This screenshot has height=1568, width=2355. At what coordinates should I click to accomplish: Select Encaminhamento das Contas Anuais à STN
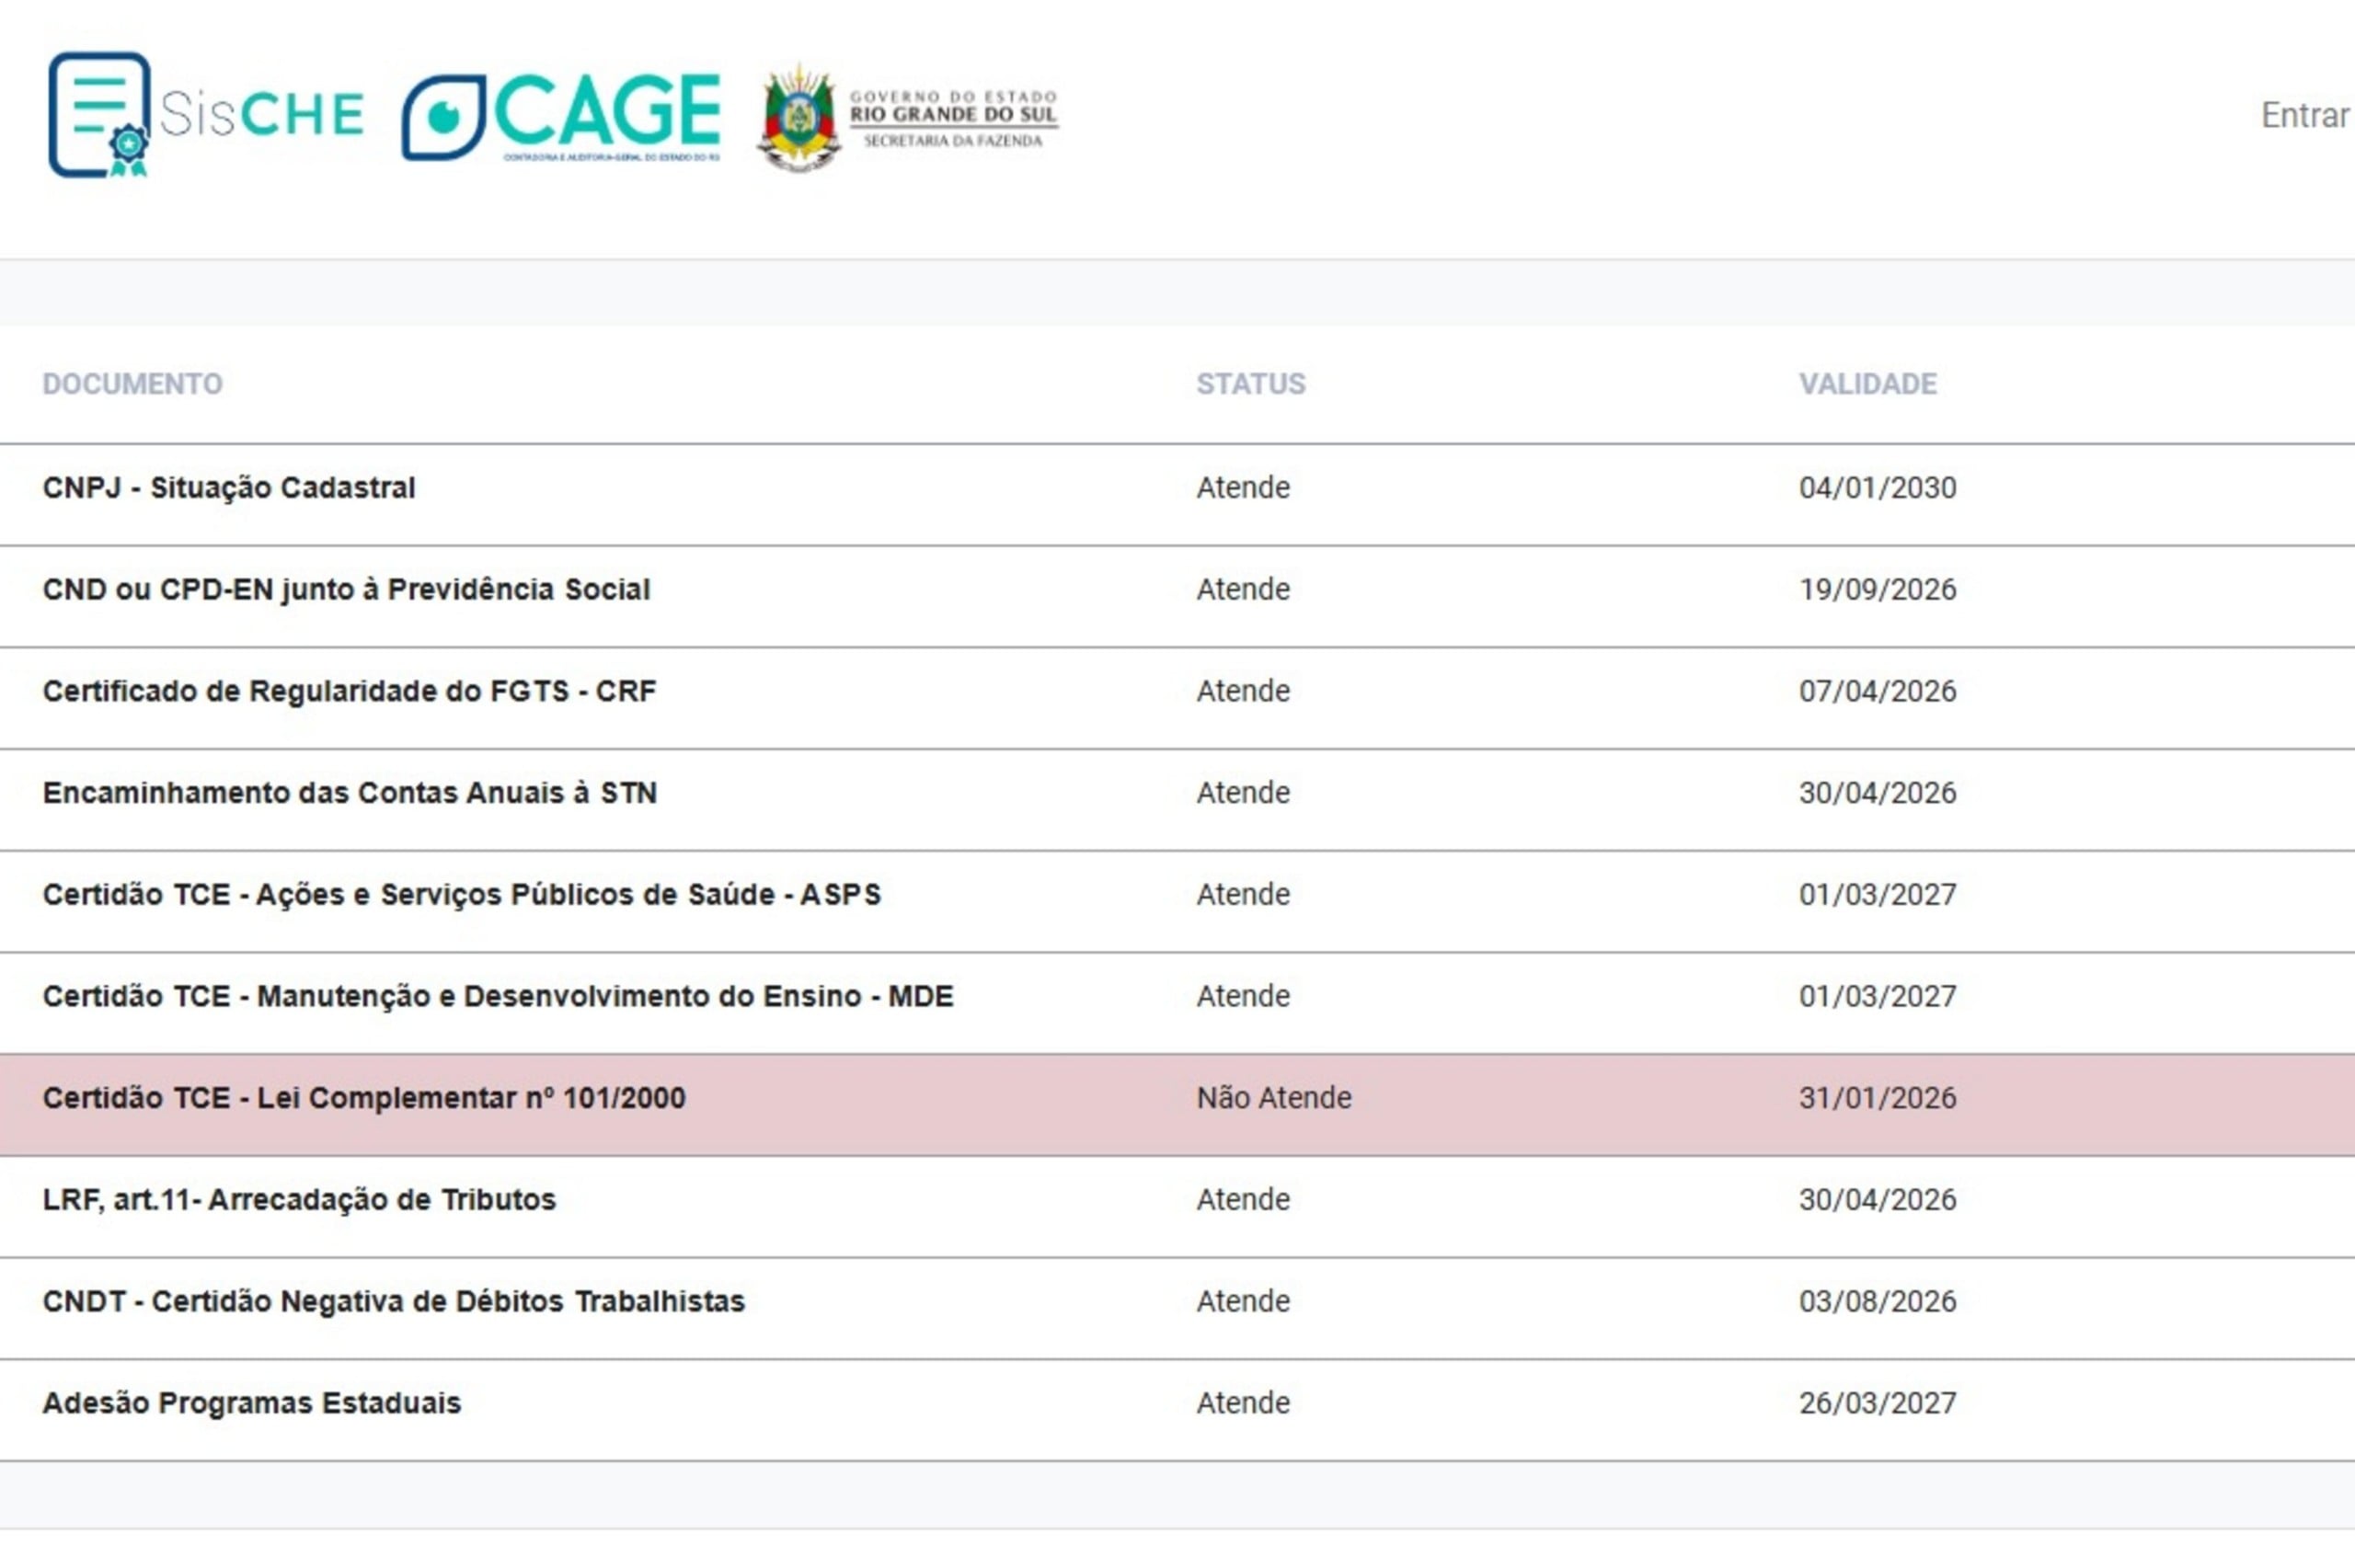349,793
